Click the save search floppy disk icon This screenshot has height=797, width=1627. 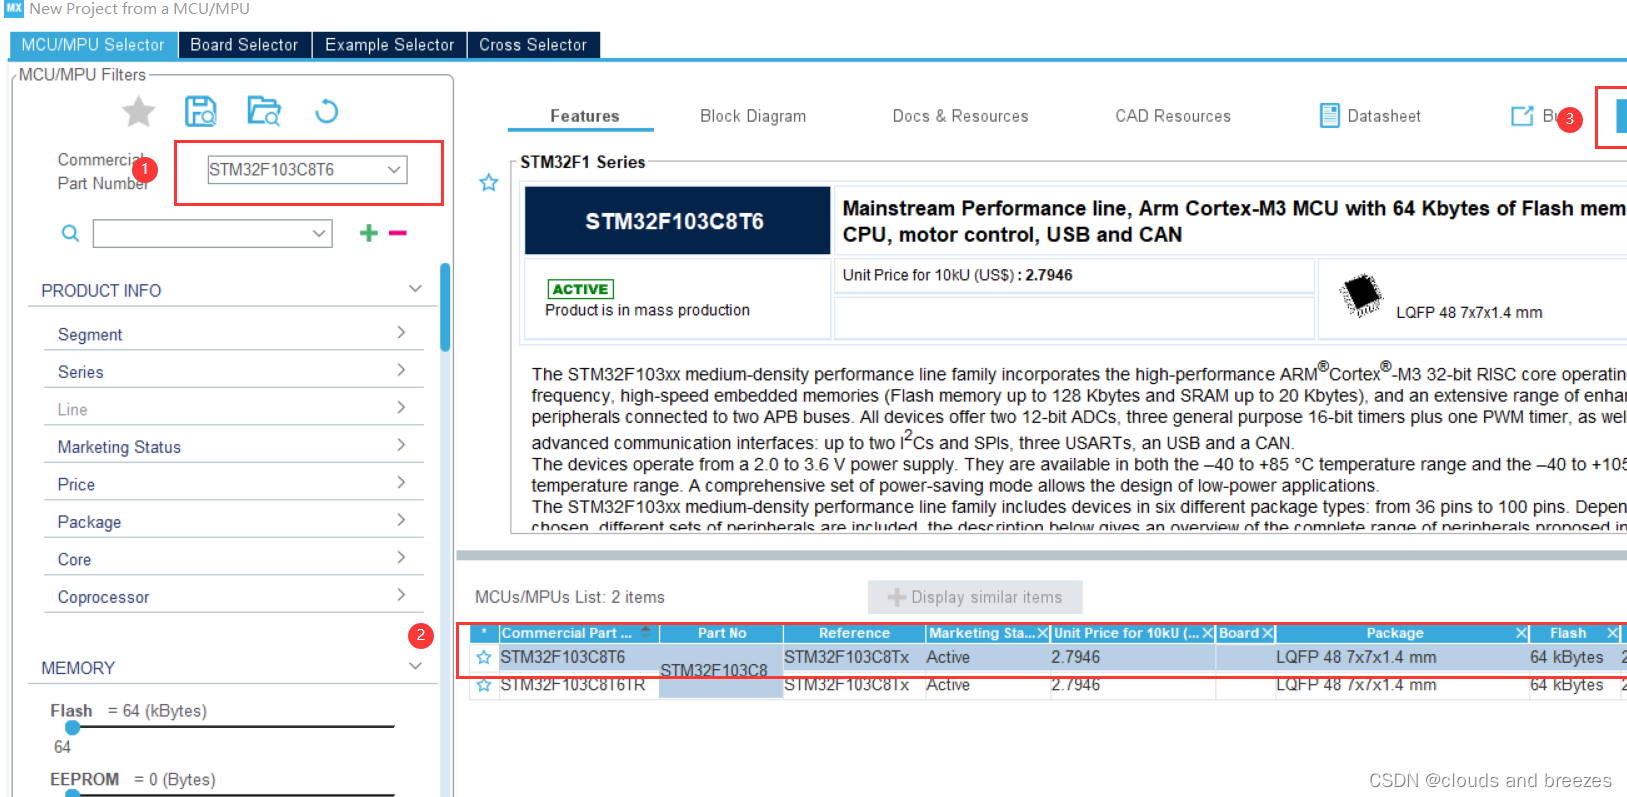201,111
